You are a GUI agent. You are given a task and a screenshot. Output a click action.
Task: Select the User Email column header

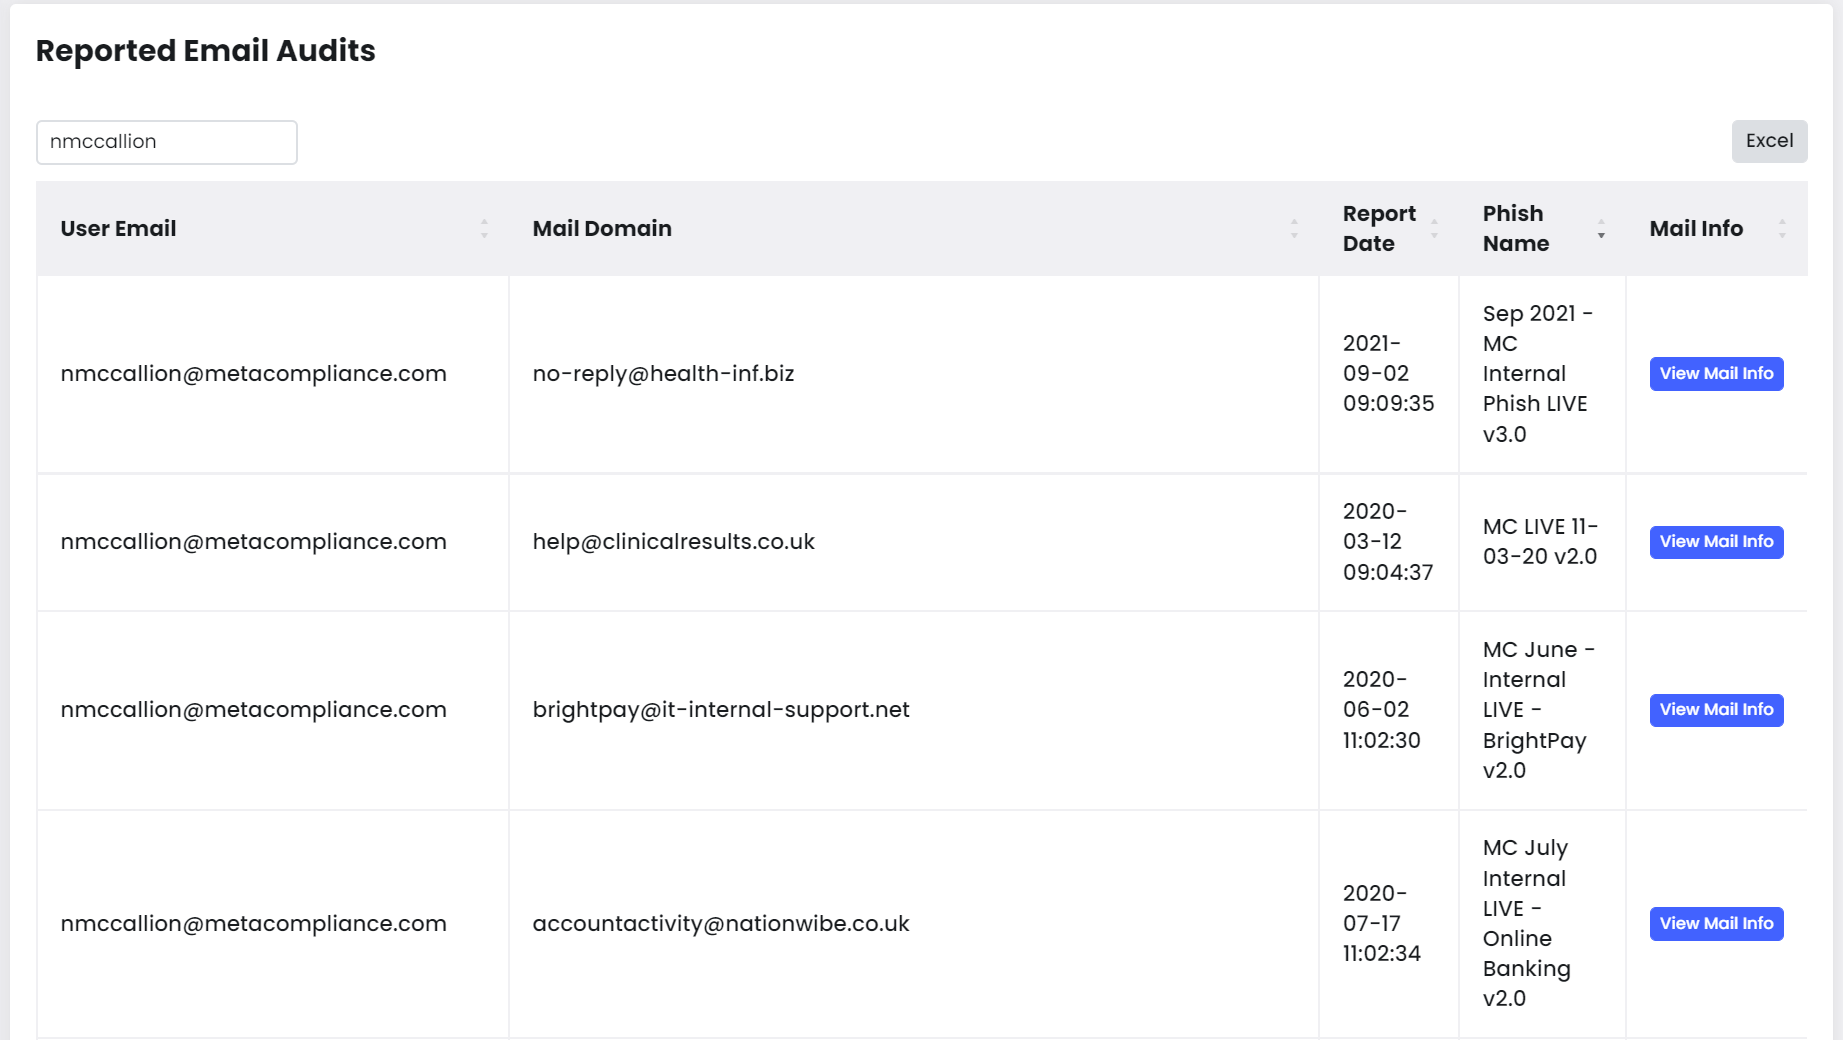(118, 229)
